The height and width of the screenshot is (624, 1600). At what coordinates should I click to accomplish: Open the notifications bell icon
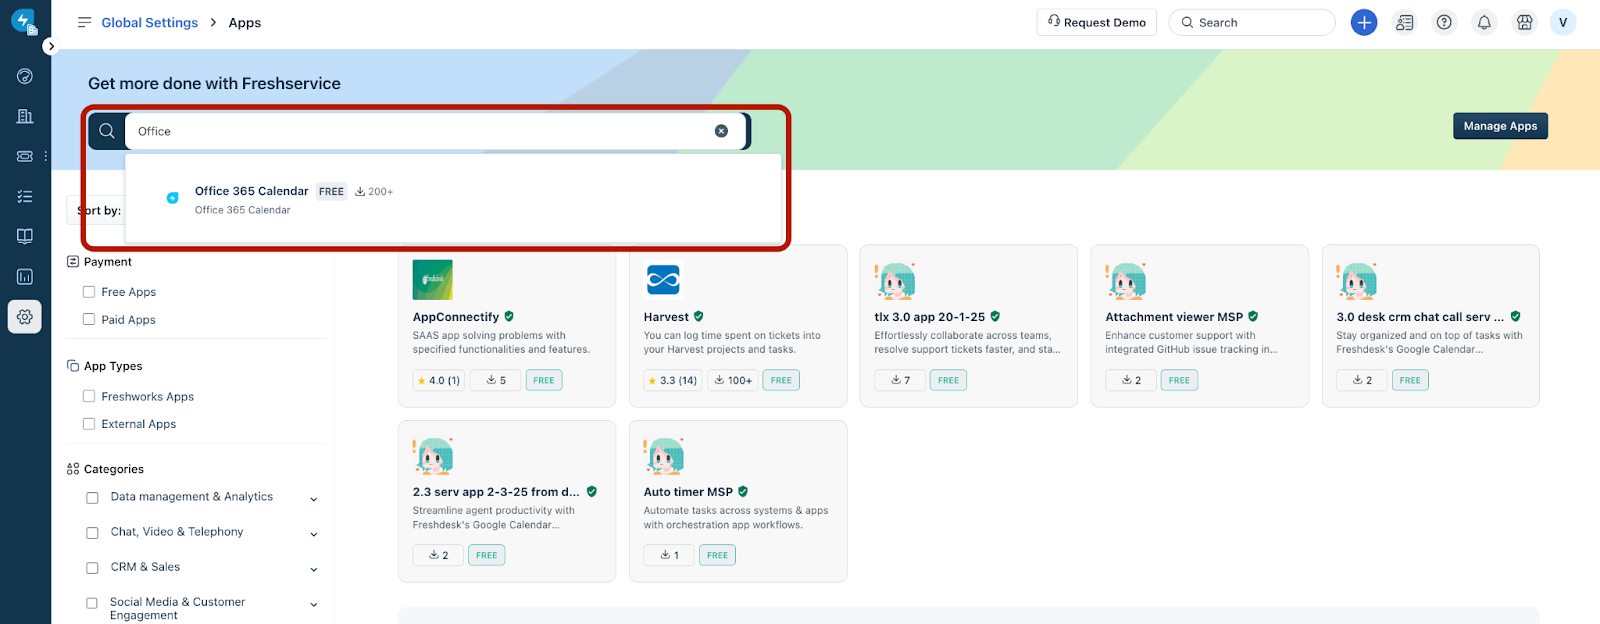(x=1485, y=22)
